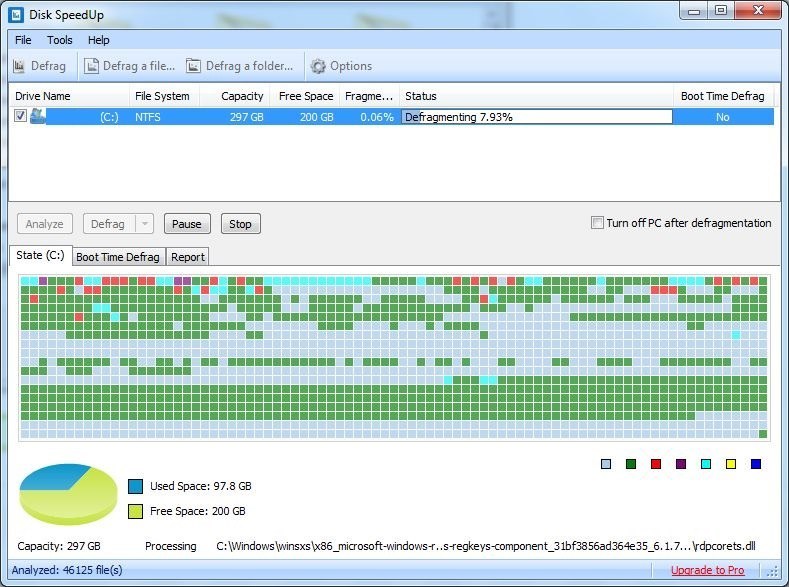Screen dimensions: 789x587
Task: Click the NTFS cell in drive row
Action: [147, 117]
